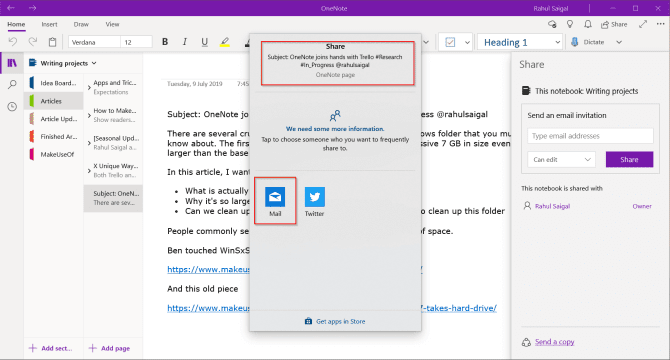Image resolution: width=670 pixels, height=360 pixels.
Task: Click Add section at the bottom
Action: (50, 348)
